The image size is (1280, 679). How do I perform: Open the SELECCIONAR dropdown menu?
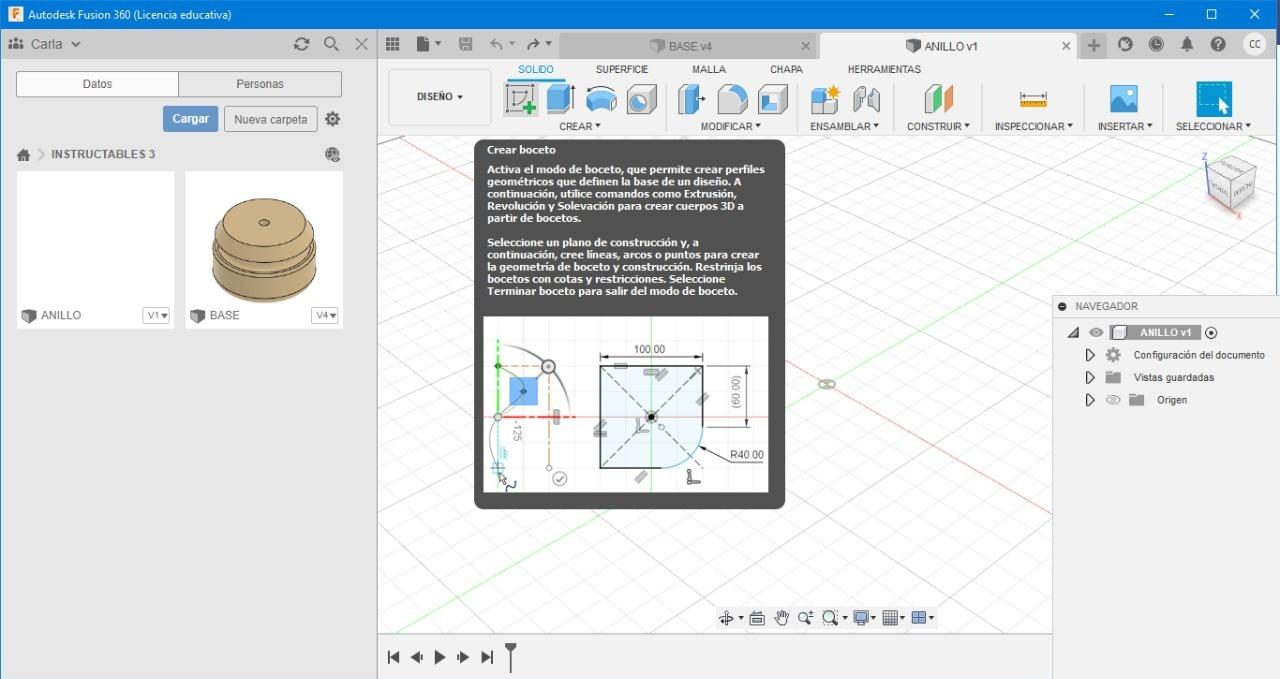[x=1213, y=126]
